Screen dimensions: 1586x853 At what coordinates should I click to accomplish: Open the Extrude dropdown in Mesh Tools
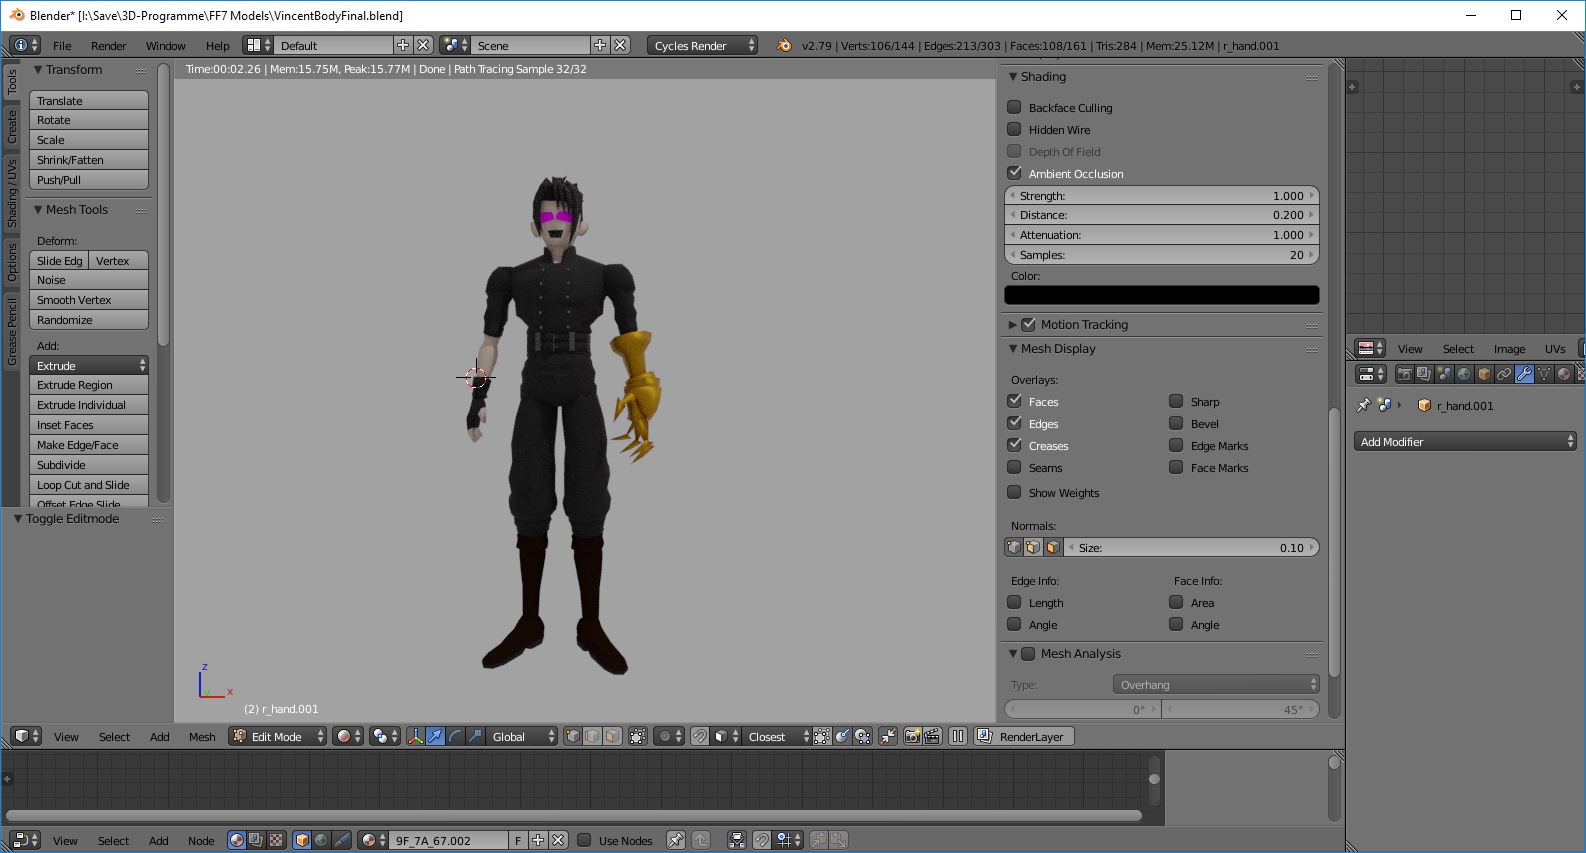pos(89,365)
